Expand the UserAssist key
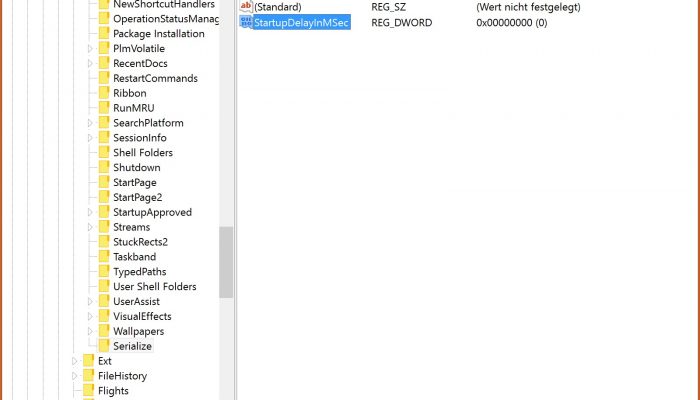This screenshot has width=700, height=400. [x=90, y=301]
